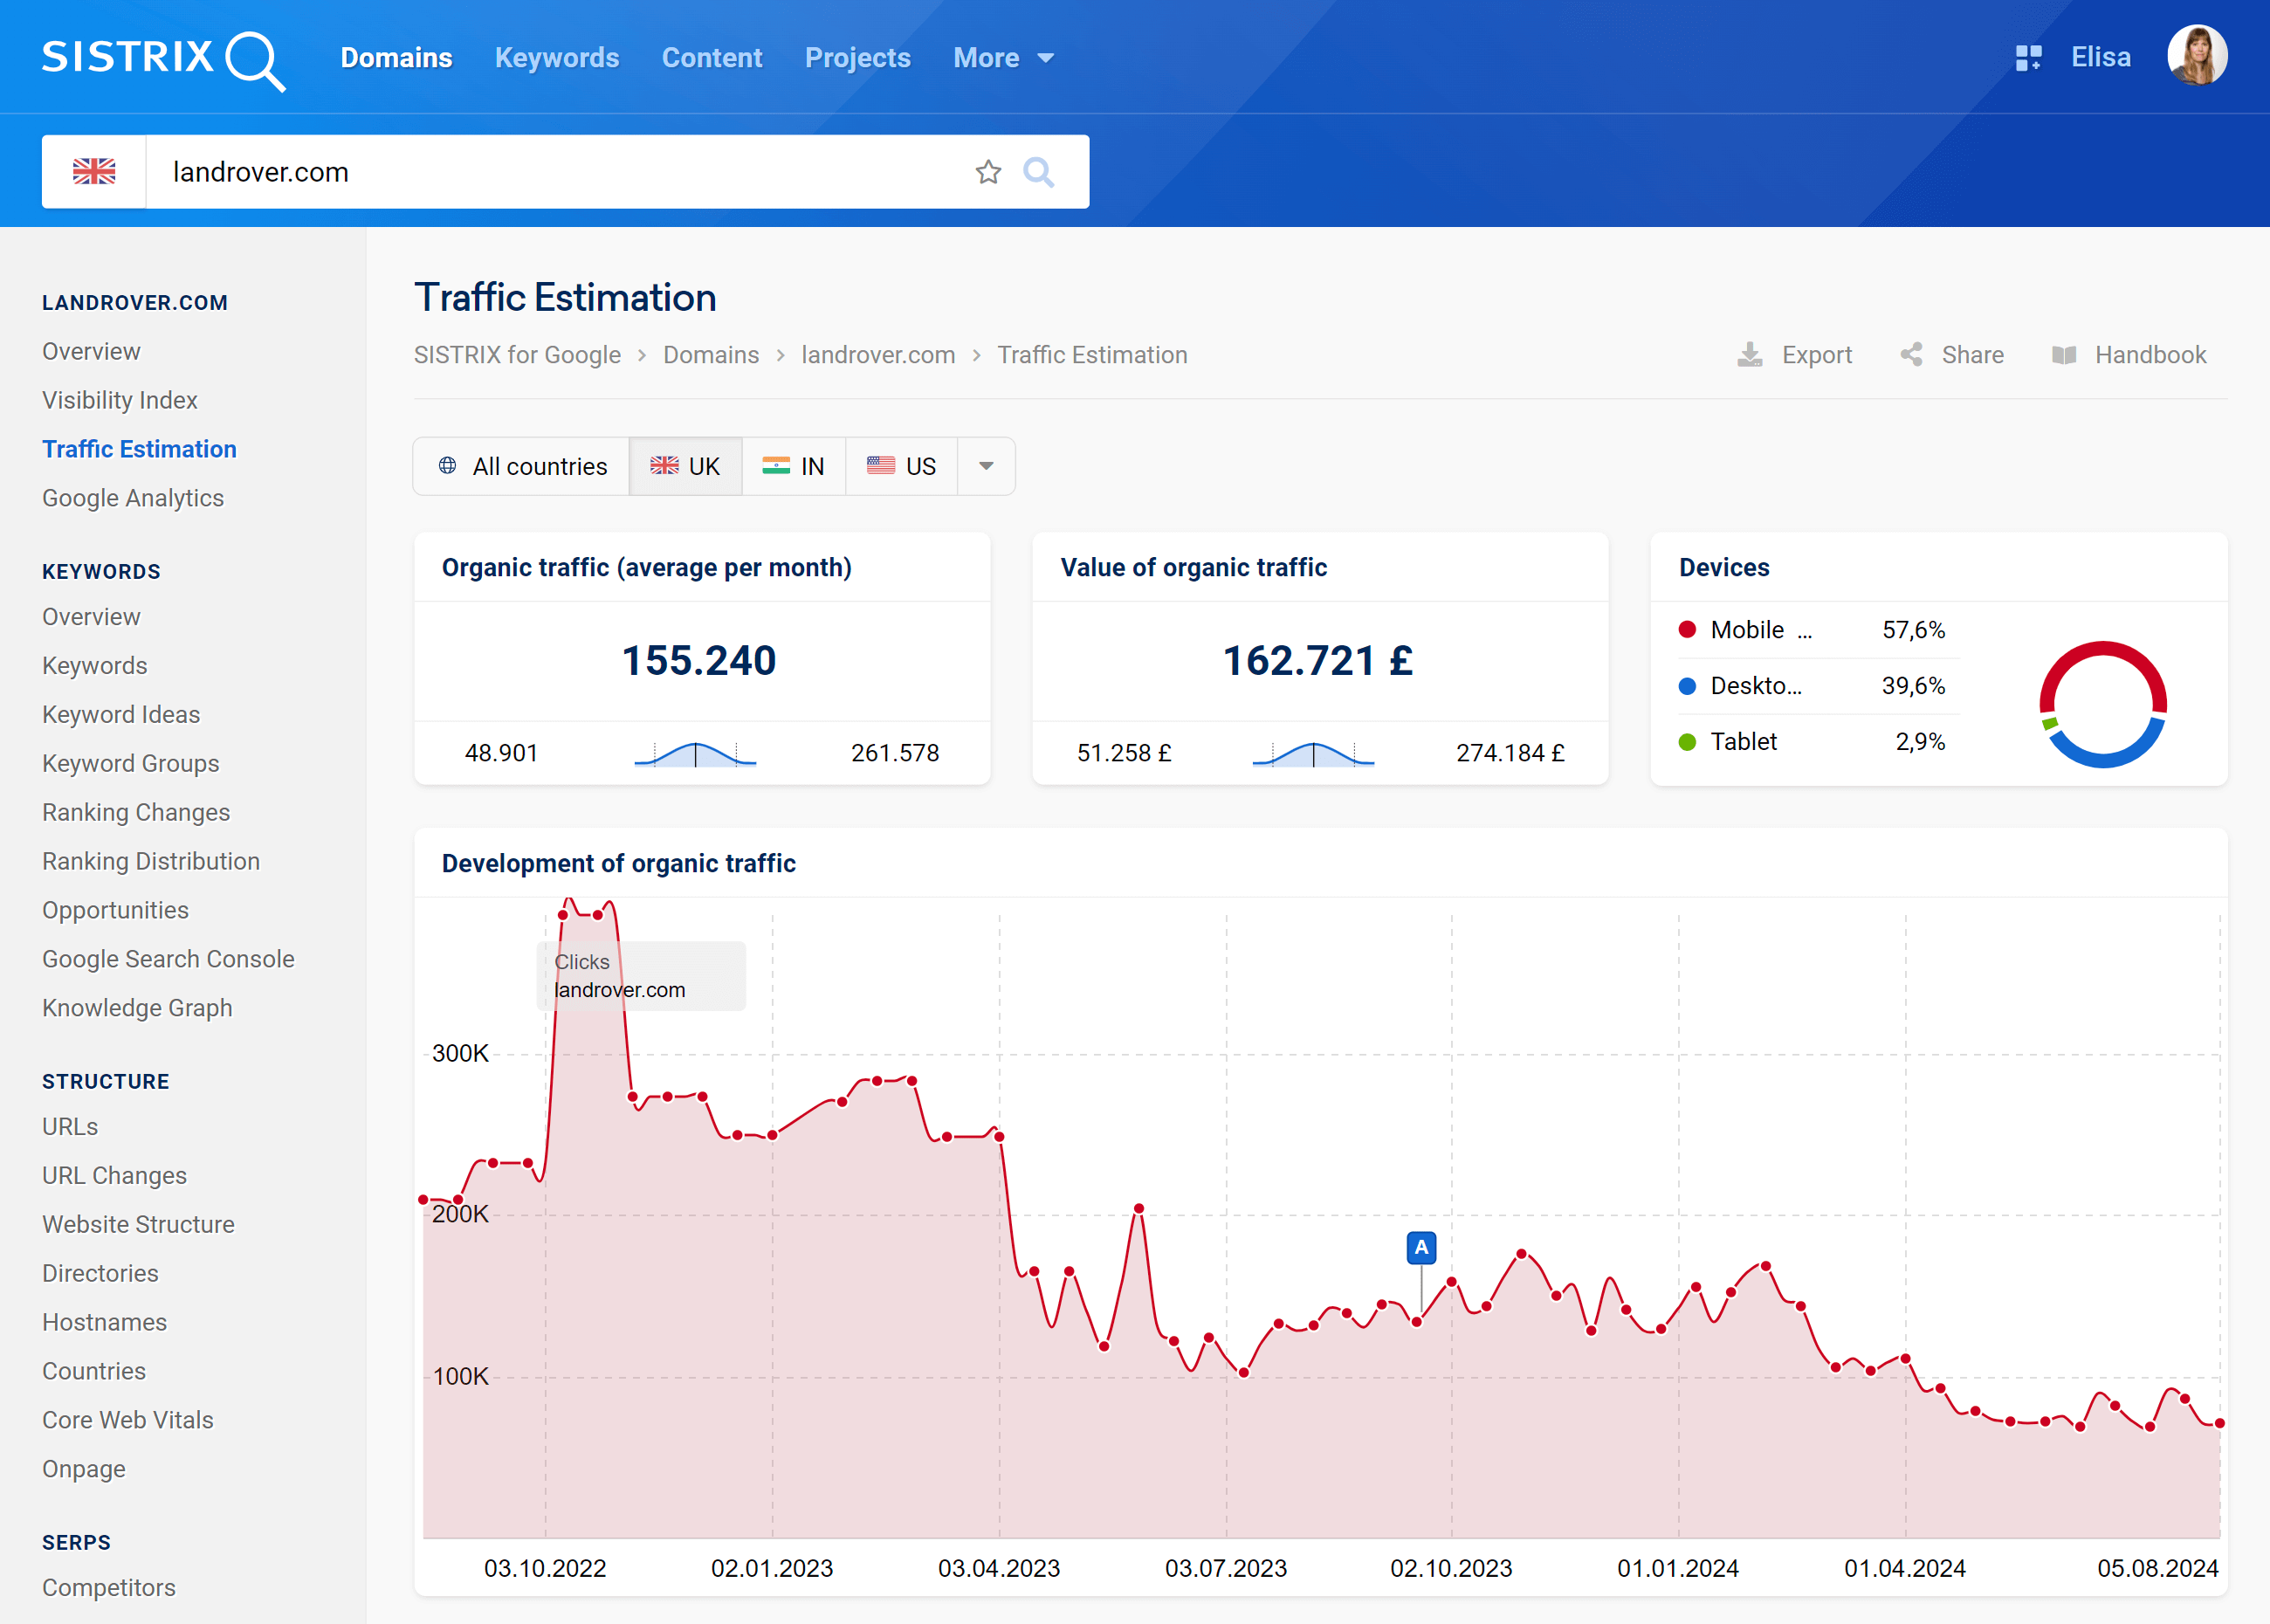The width and height of the screenshot is (2270, 1624).
Task: Open the Handbook book icon
Action: point(2064,355)
